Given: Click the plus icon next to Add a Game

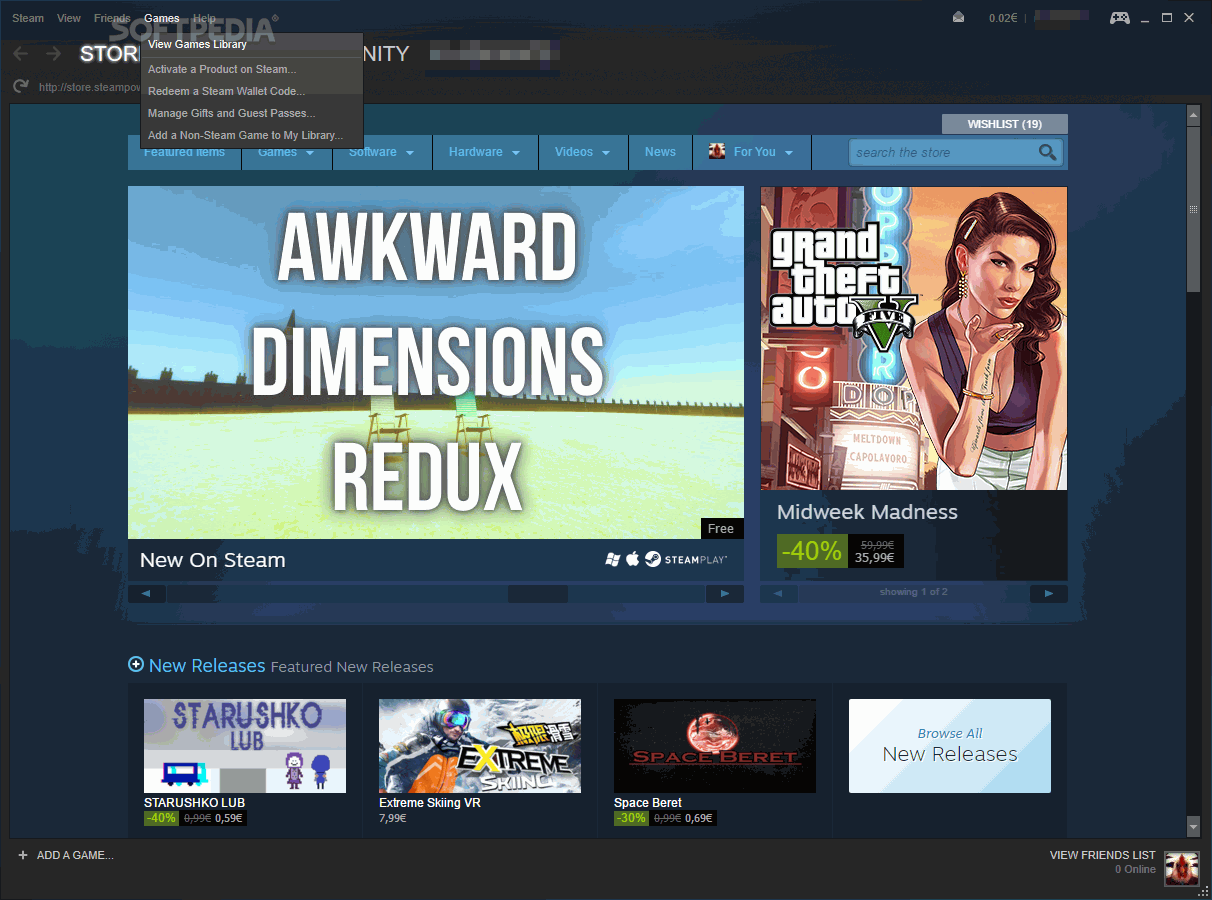Looking at the screenshot, I should point(23,856).
